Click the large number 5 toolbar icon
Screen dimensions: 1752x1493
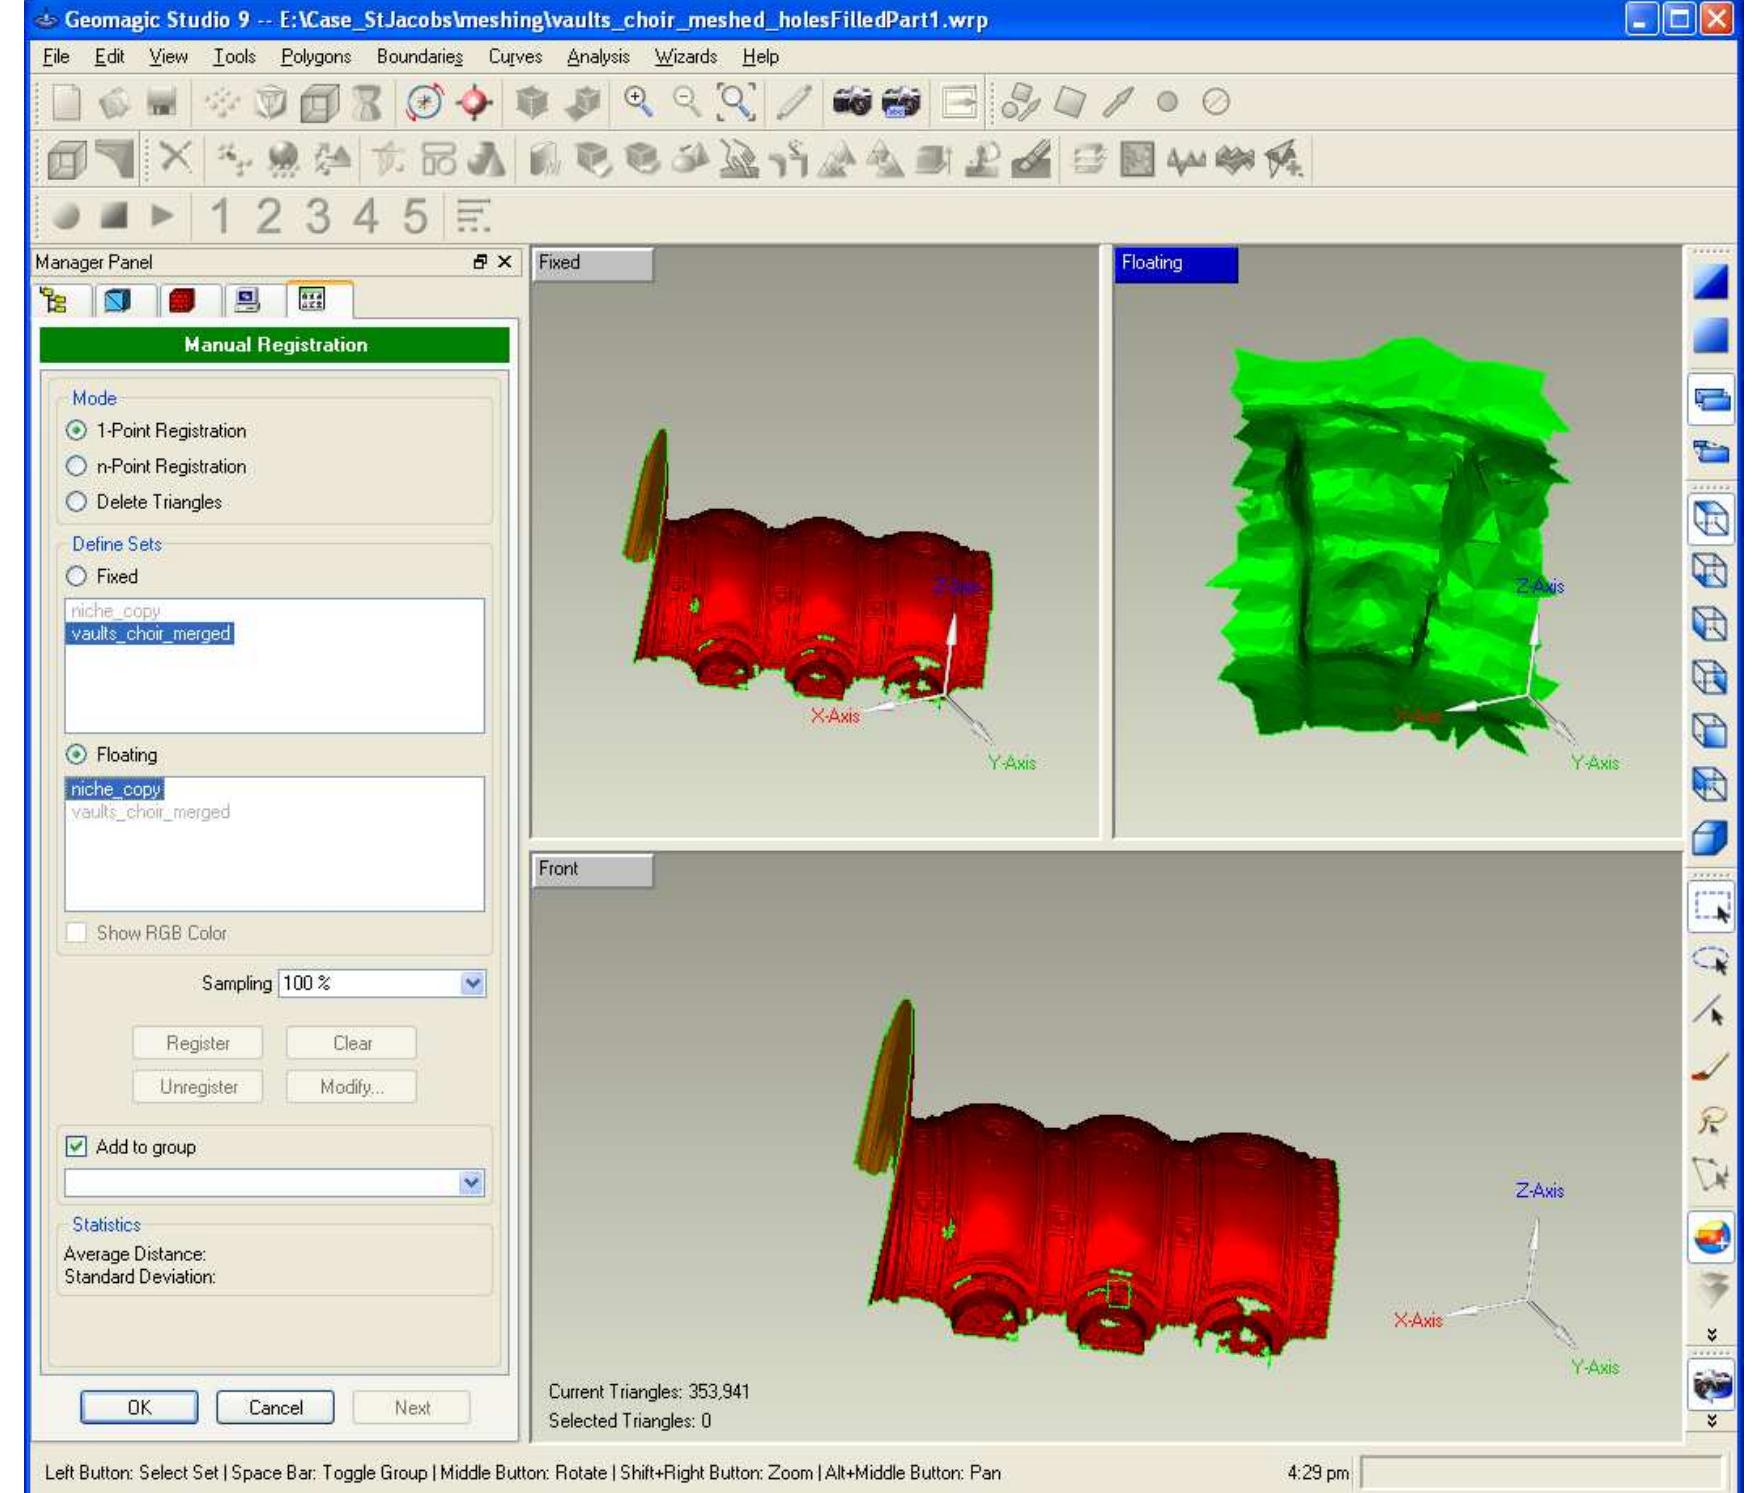pos(415,216)
